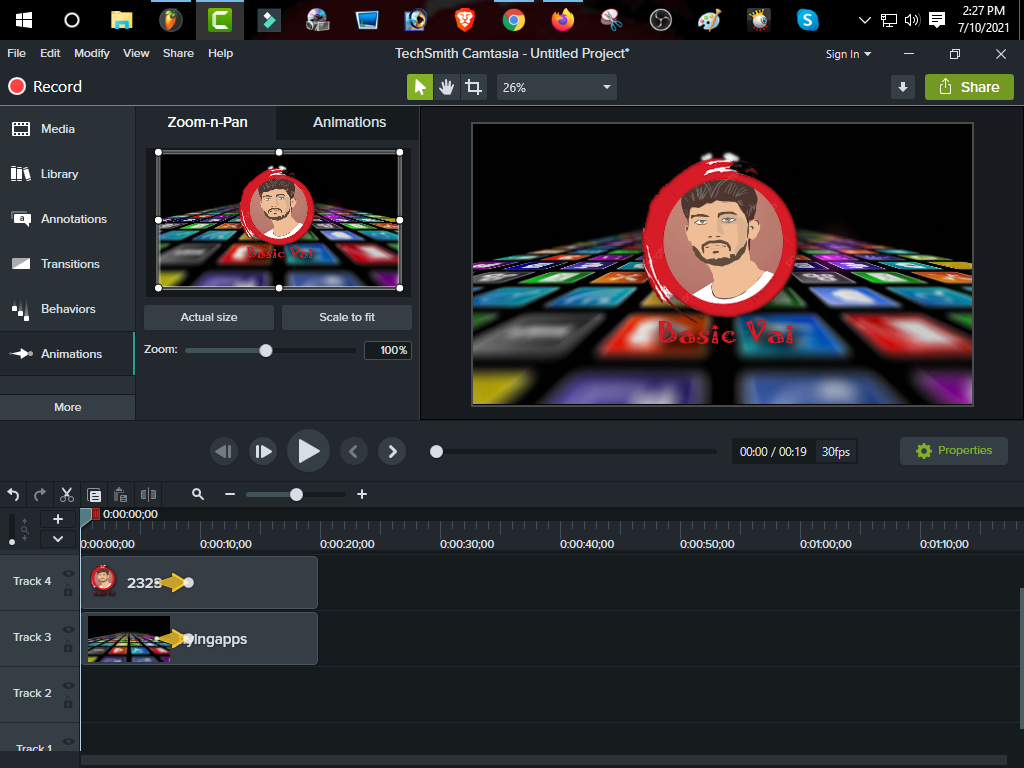
Task: Click the Actual size button
Action: point(209,317)
